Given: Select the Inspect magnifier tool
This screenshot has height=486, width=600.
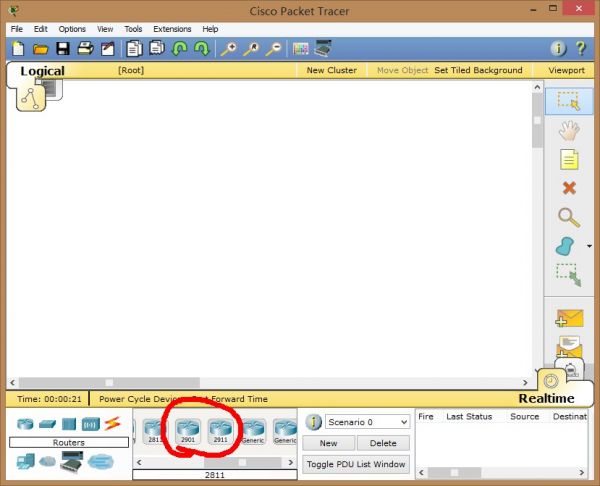Looking at the screenshot, I should tap(569, 217).
